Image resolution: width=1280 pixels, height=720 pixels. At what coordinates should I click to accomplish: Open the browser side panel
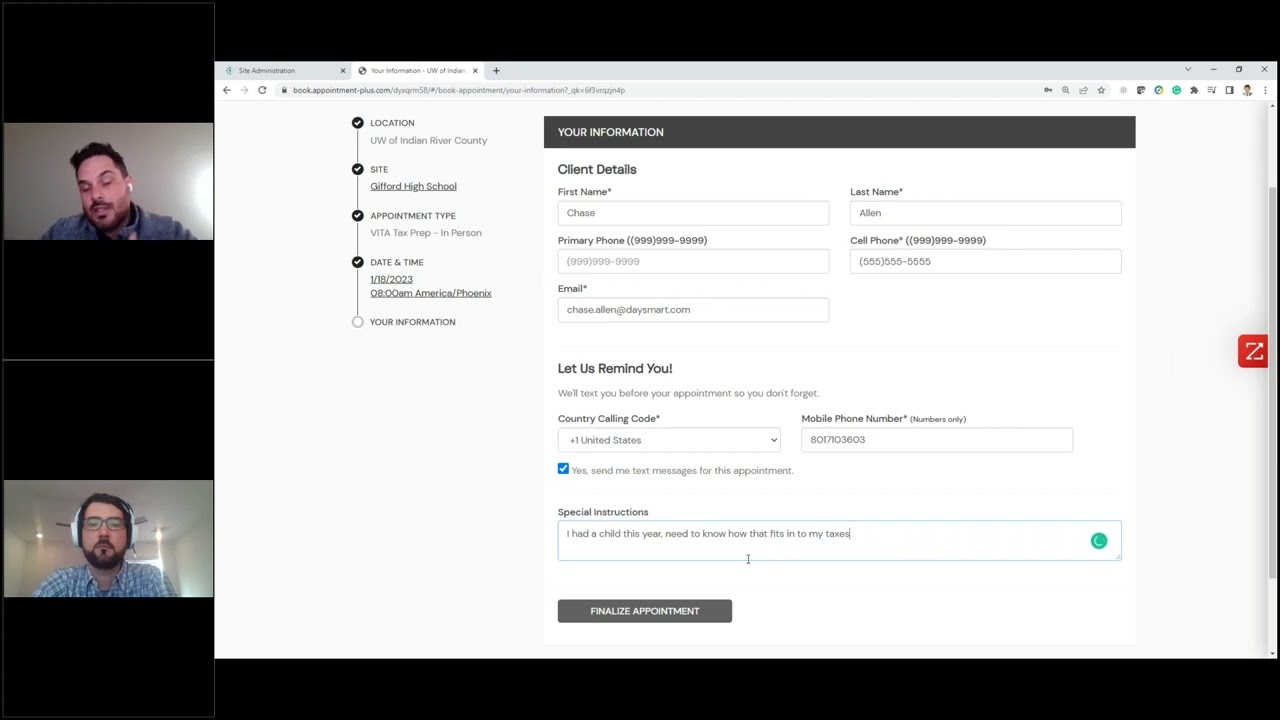click(1229, 90)
